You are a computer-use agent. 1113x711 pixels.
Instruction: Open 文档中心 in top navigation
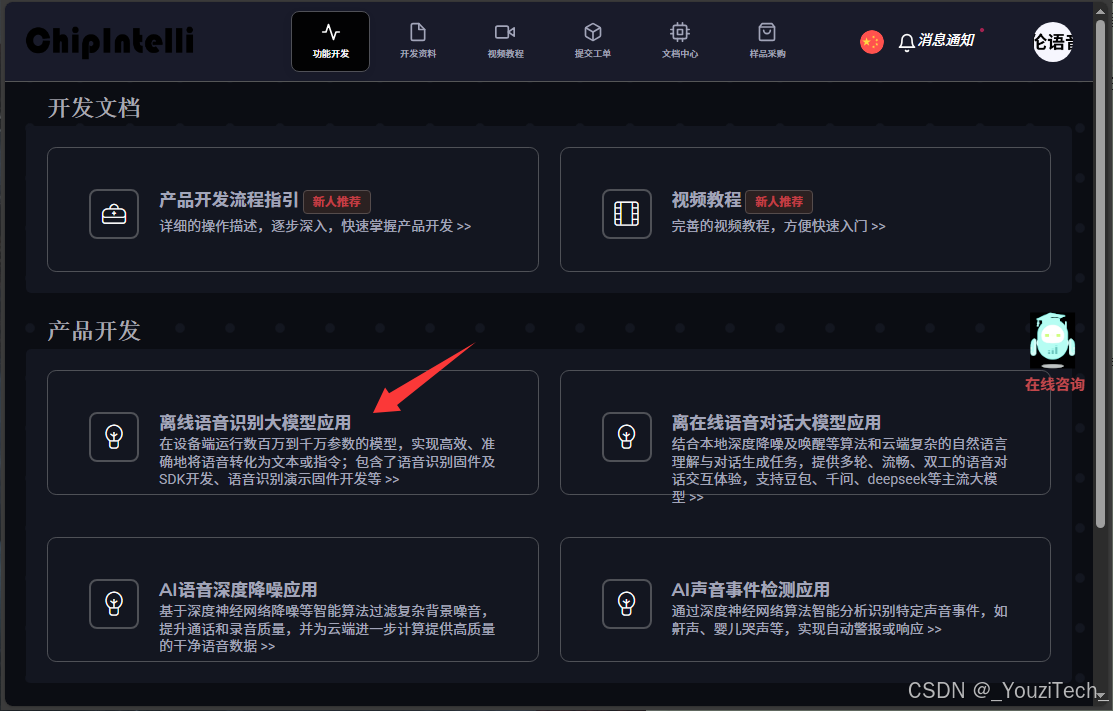pos(680,41)
